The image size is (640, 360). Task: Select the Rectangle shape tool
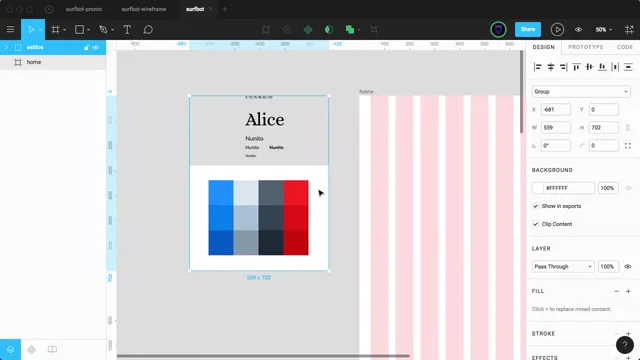[79, 29]
